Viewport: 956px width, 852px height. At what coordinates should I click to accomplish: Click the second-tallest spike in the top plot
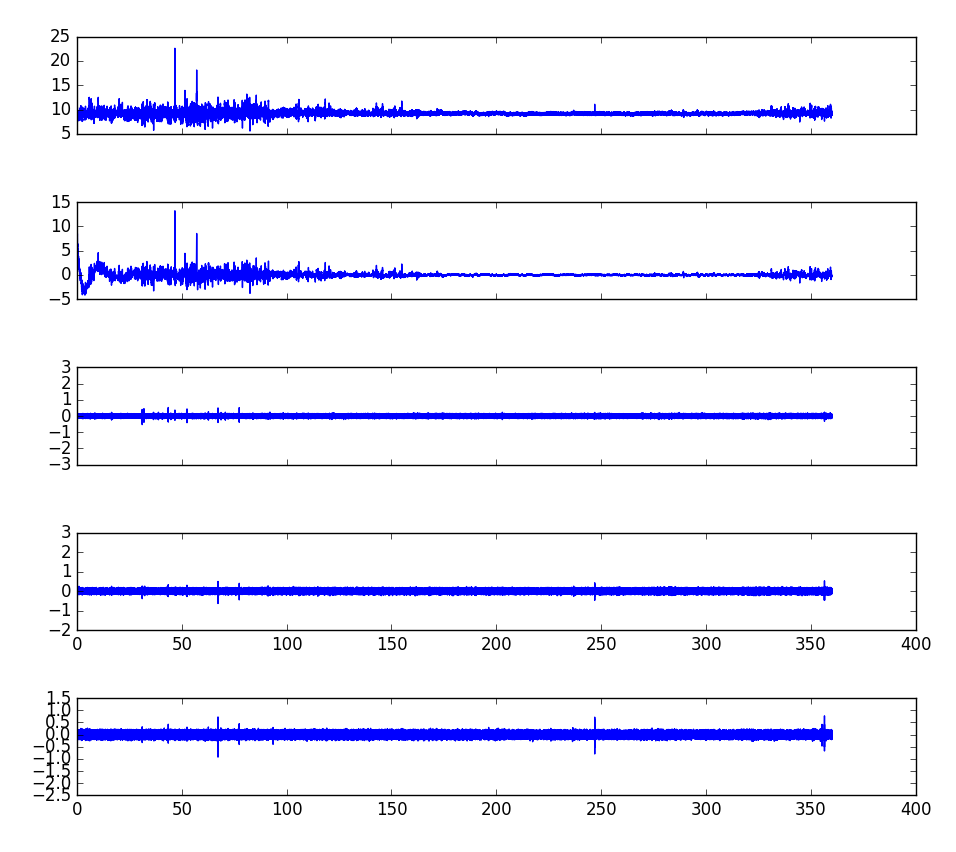197,73
